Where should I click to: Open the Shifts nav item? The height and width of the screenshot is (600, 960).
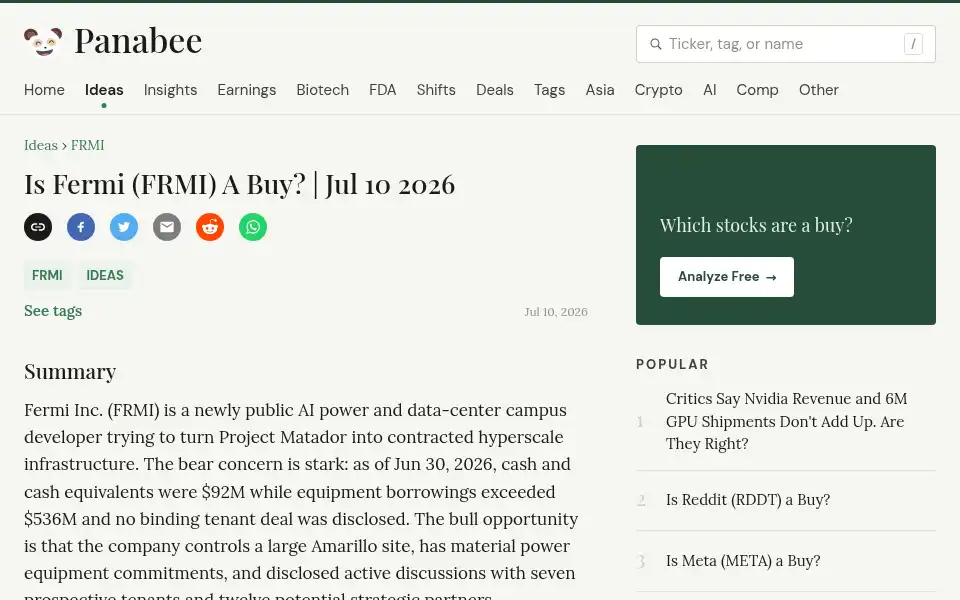(436, 90)
